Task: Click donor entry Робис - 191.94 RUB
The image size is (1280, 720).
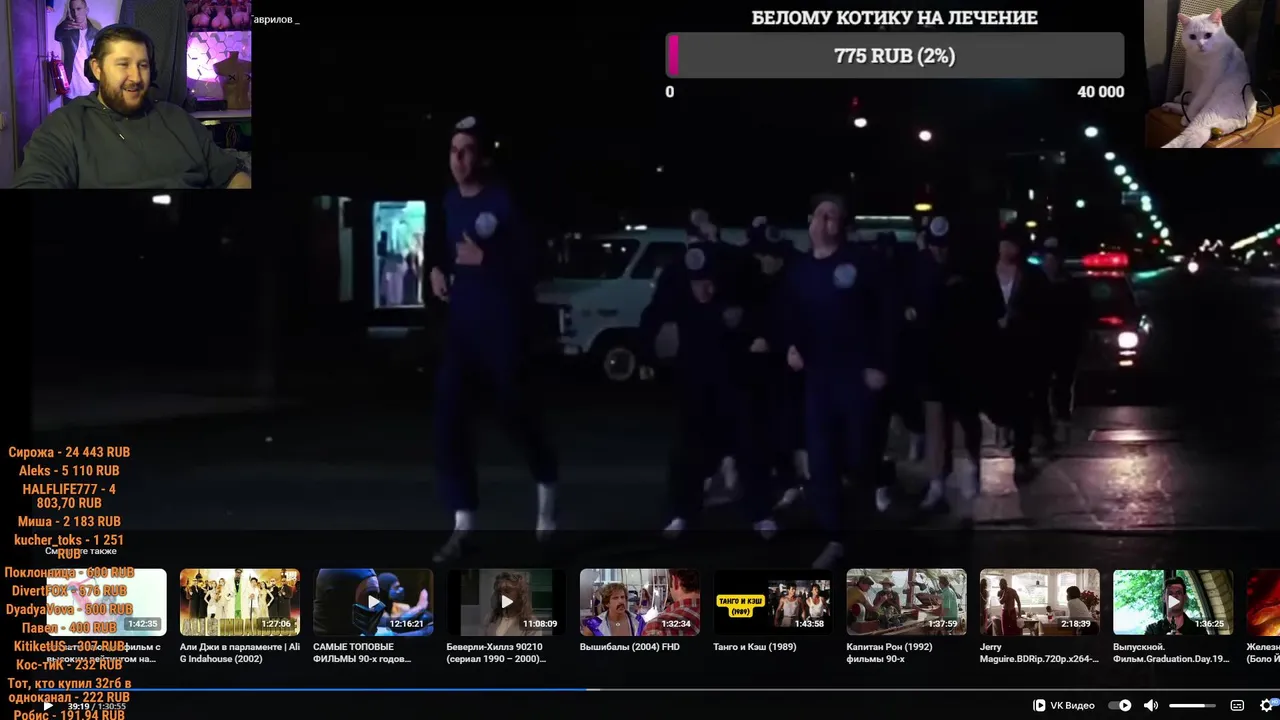Action: tap(69, 715)
